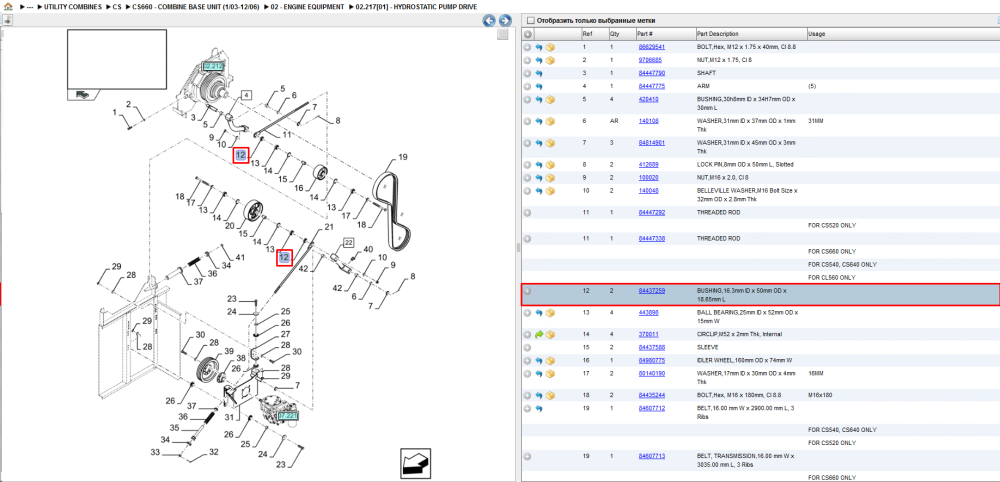Open part number 443898 link

click(x=648, y=312)
